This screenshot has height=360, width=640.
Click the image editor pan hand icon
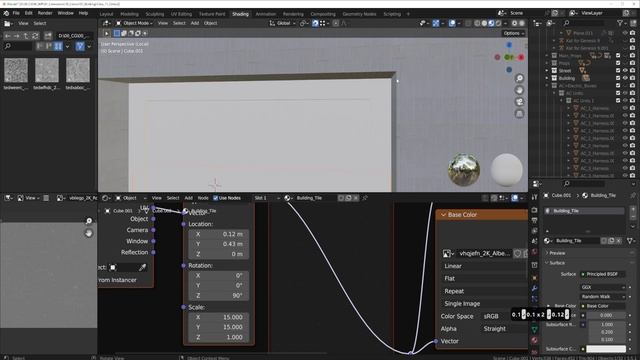coord(89,233)
